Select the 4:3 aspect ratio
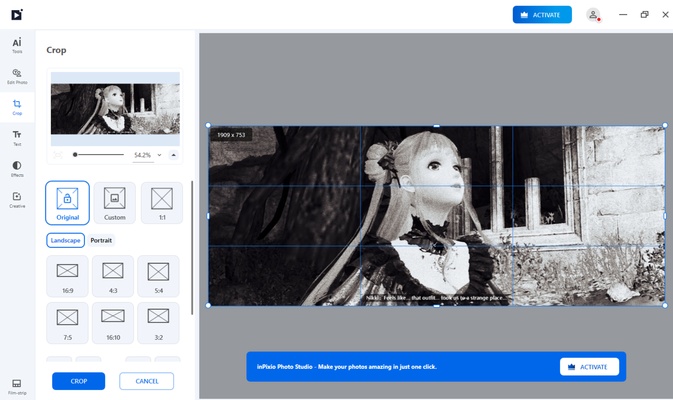 coord(113,276)
